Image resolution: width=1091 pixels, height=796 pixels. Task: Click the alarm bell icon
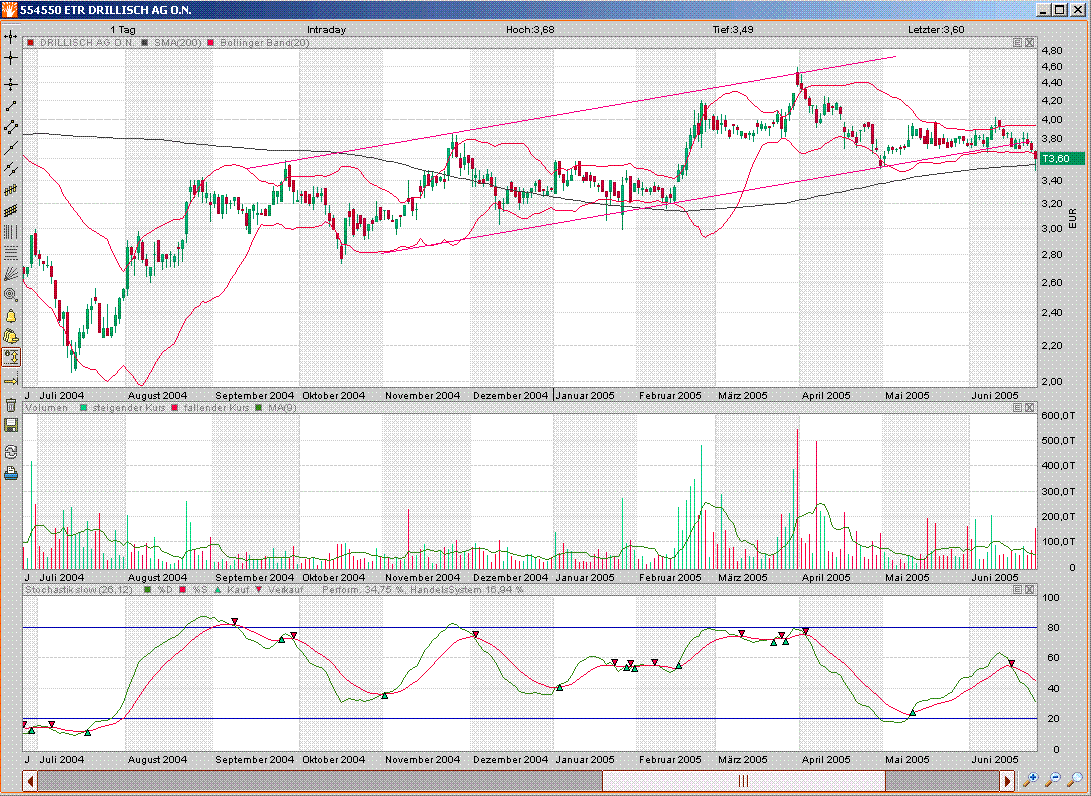coord(11,316)
